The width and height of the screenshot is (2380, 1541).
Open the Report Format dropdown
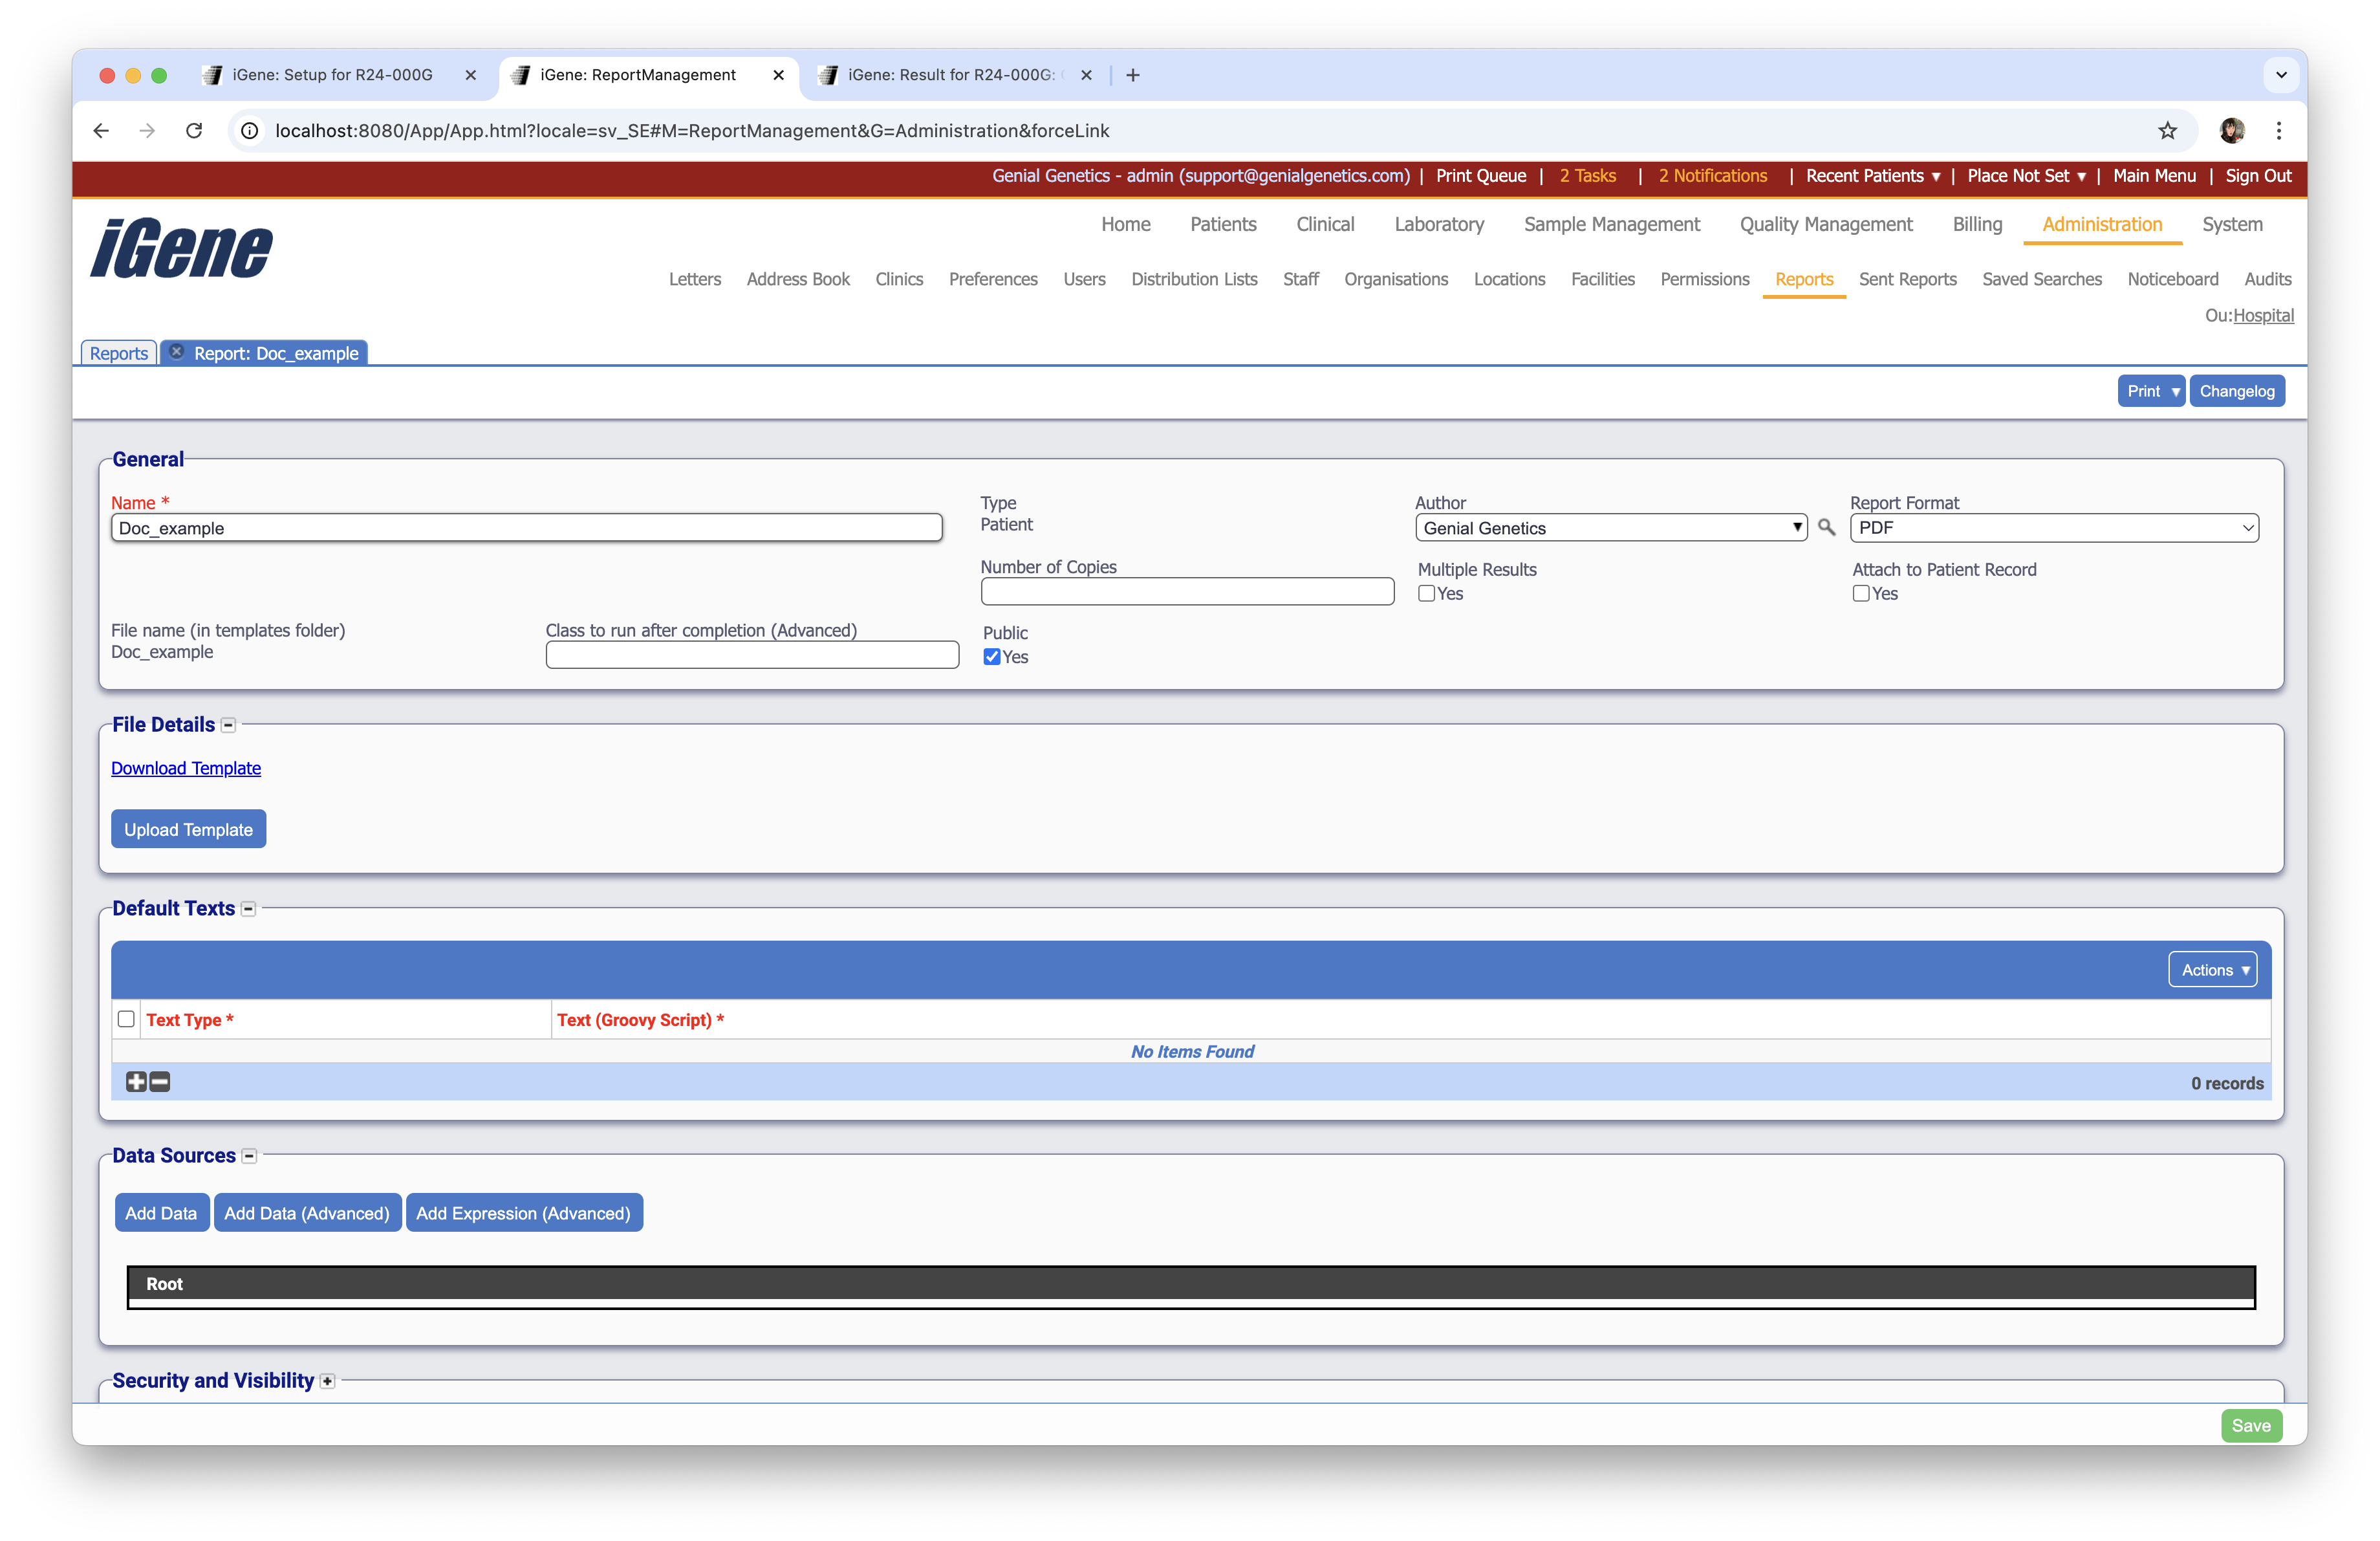pyautogui.click(x=2054, y=528)
